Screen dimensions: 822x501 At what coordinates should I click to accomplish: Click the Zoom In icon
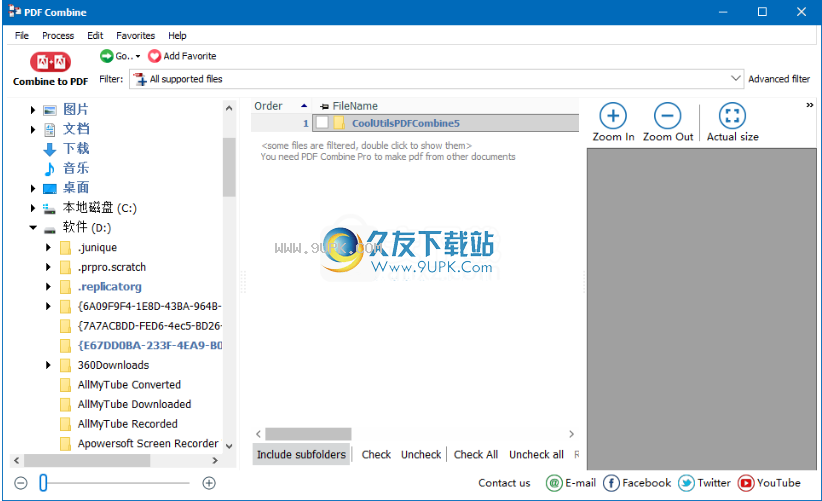pyautogui.click(x=613, y=116)
